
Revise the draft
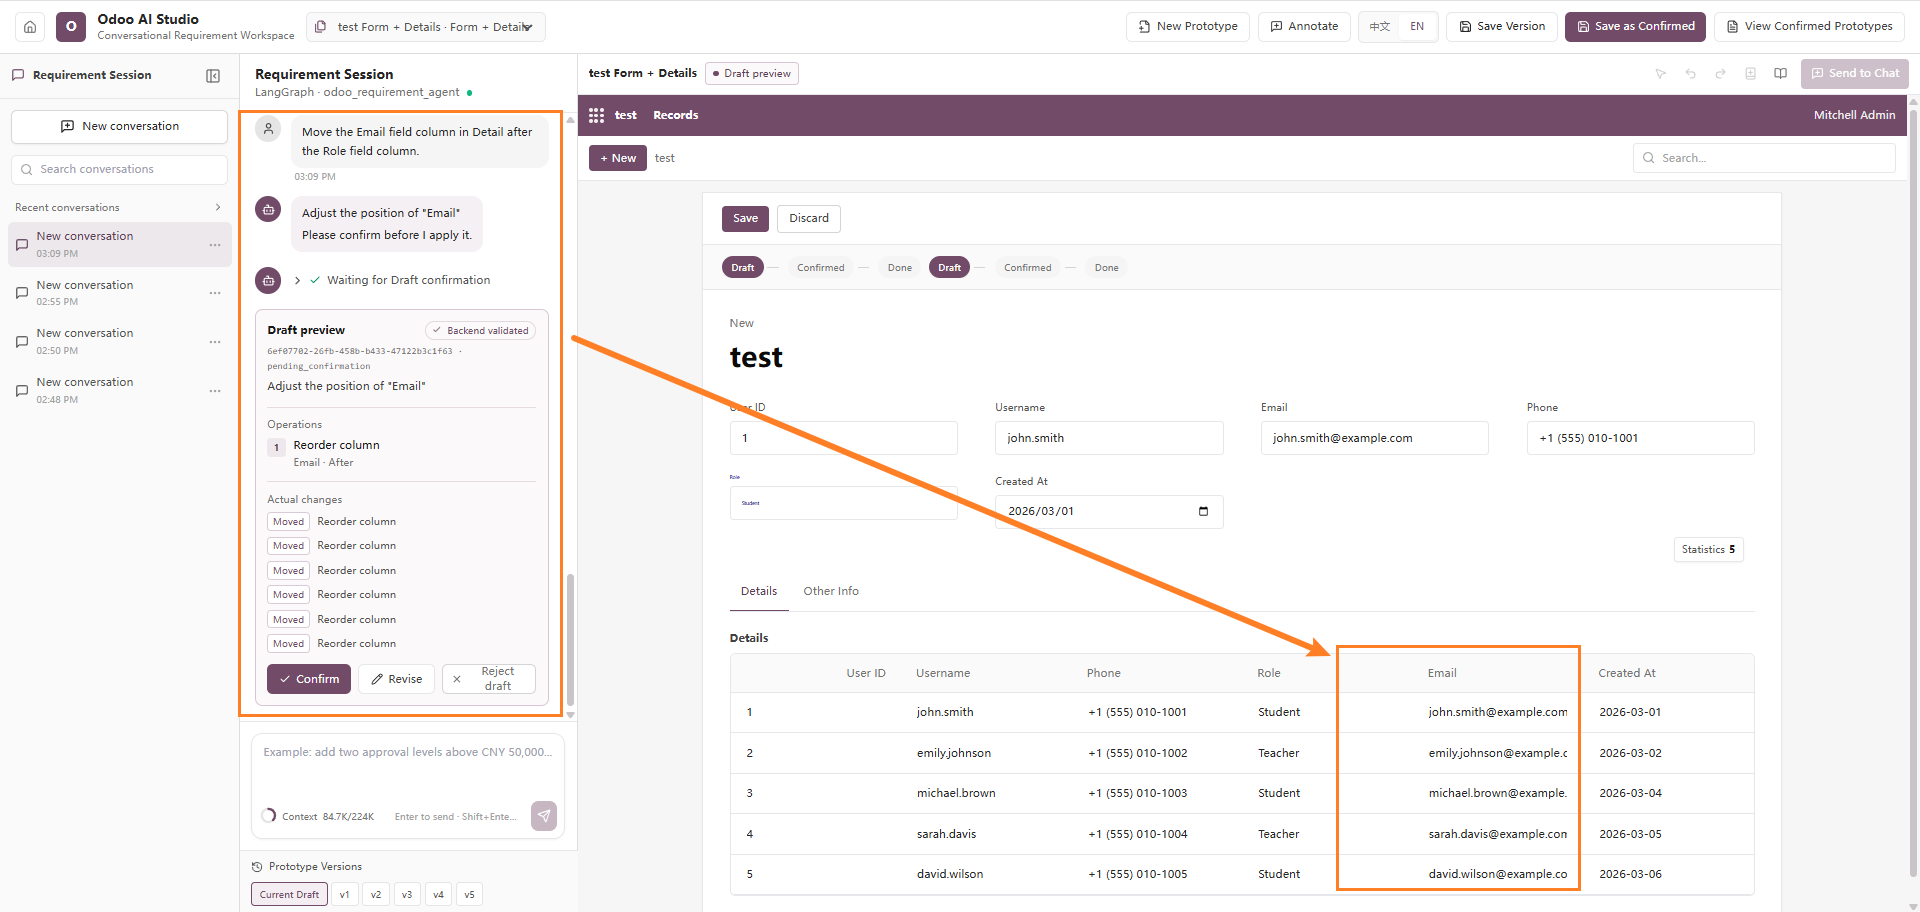tap(397, 679)
